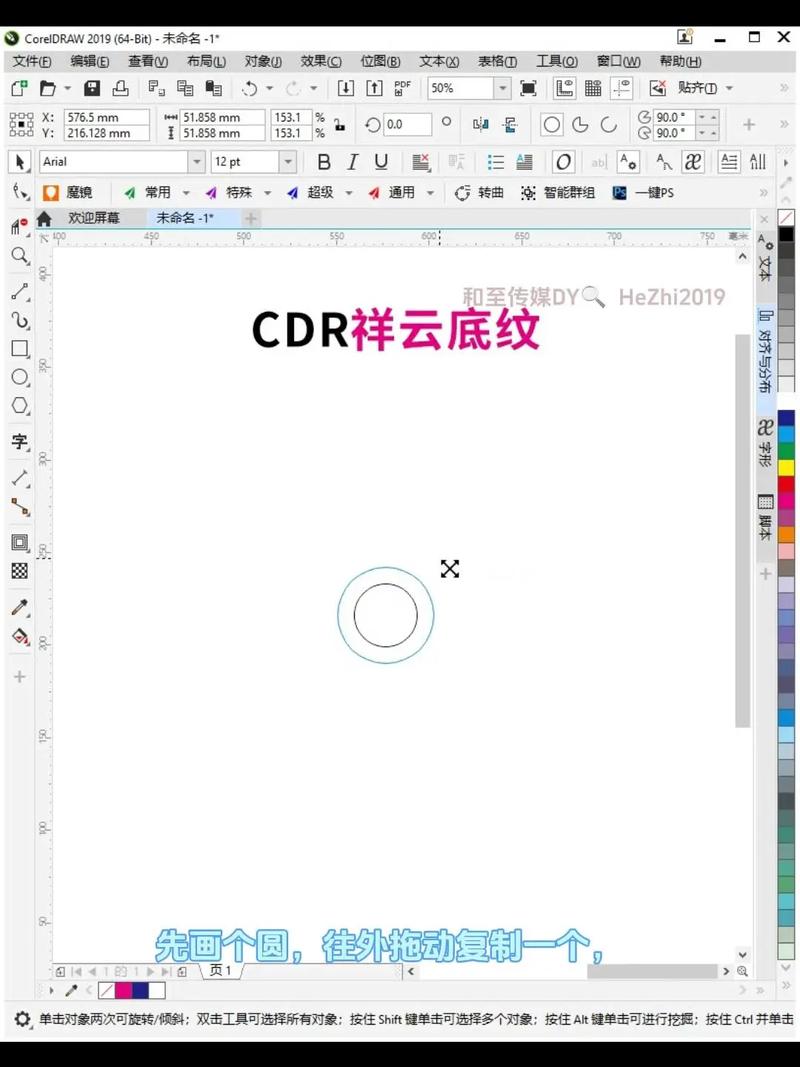Select the Color Eyedropper tool
This screenshot has height=1067, width=800.
(x=20, y=607)
